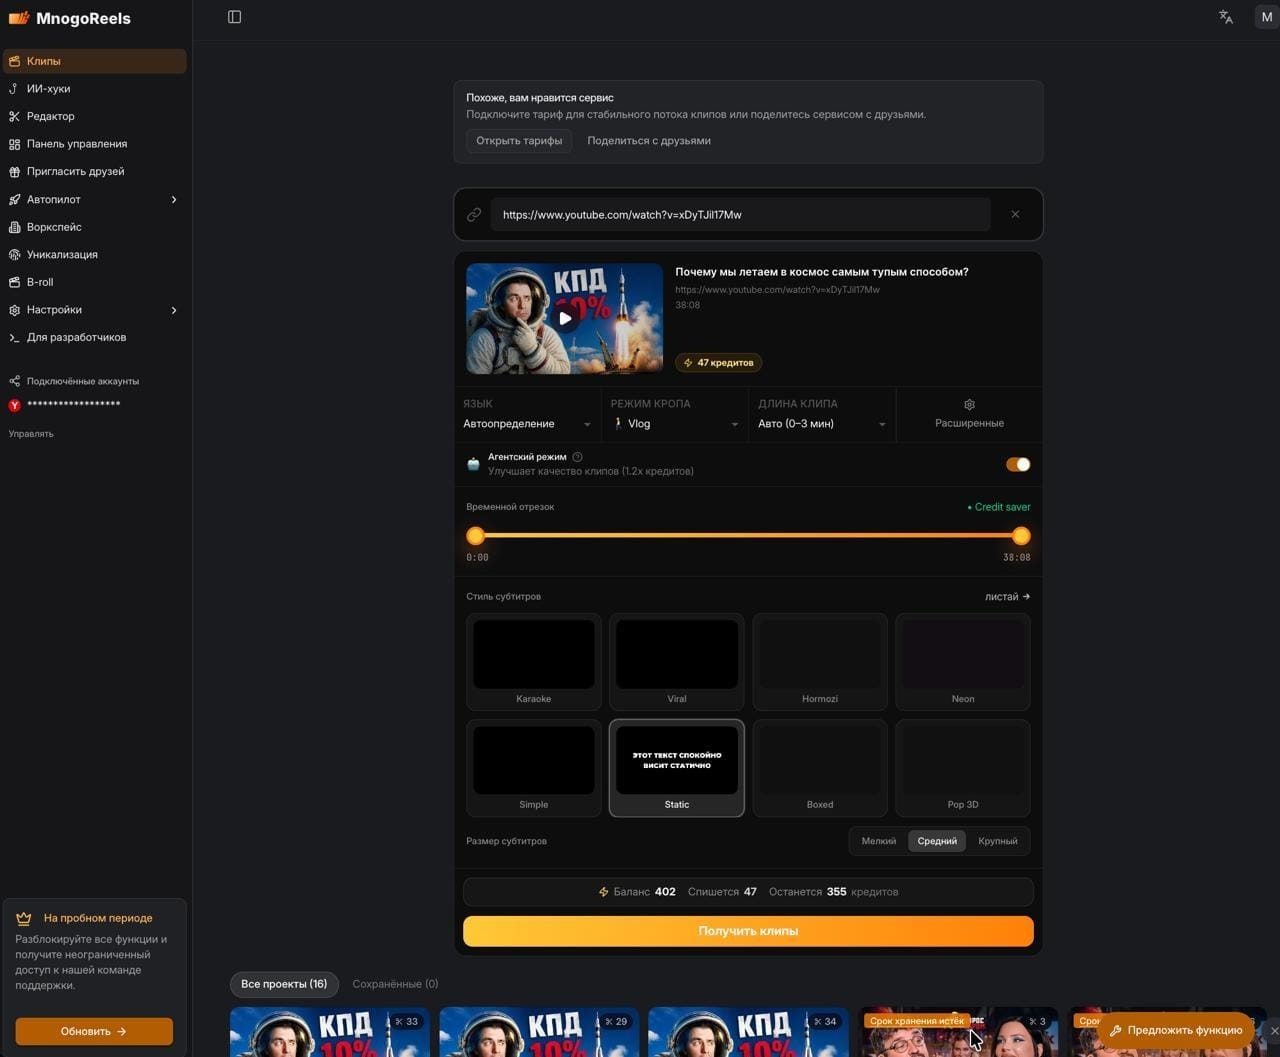Open the project thumbnail with 33 clips
The height and width of the screenshot is (1057, 1280).
[330, 1032]
